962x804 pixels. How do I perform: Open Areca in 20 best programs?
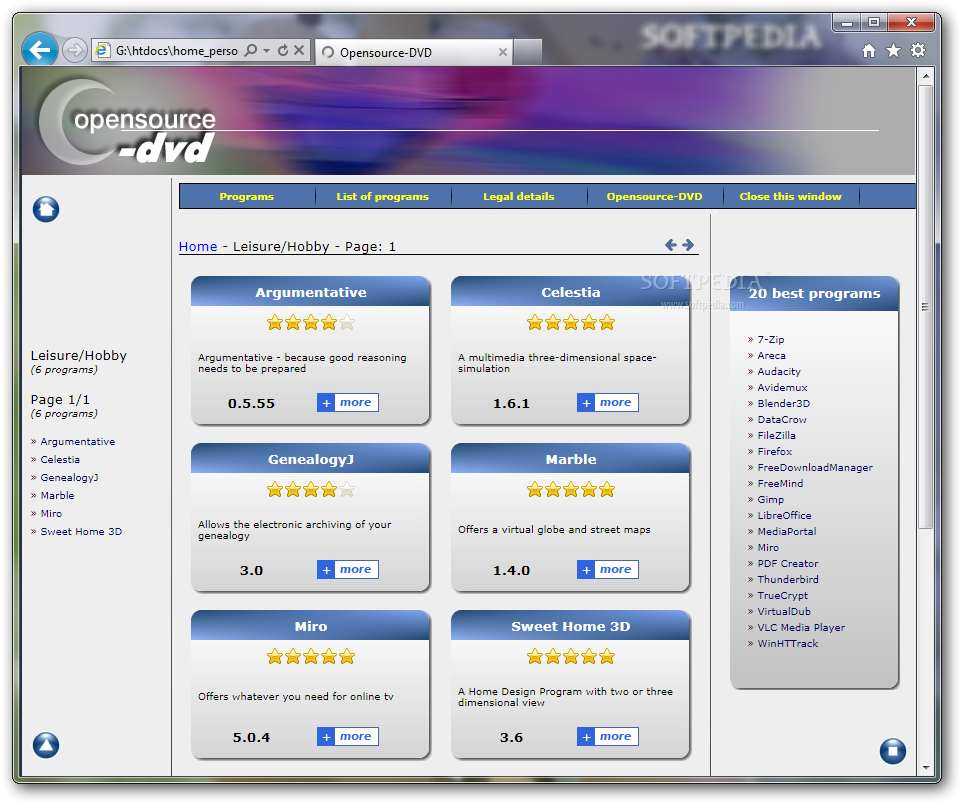point(771,355)
